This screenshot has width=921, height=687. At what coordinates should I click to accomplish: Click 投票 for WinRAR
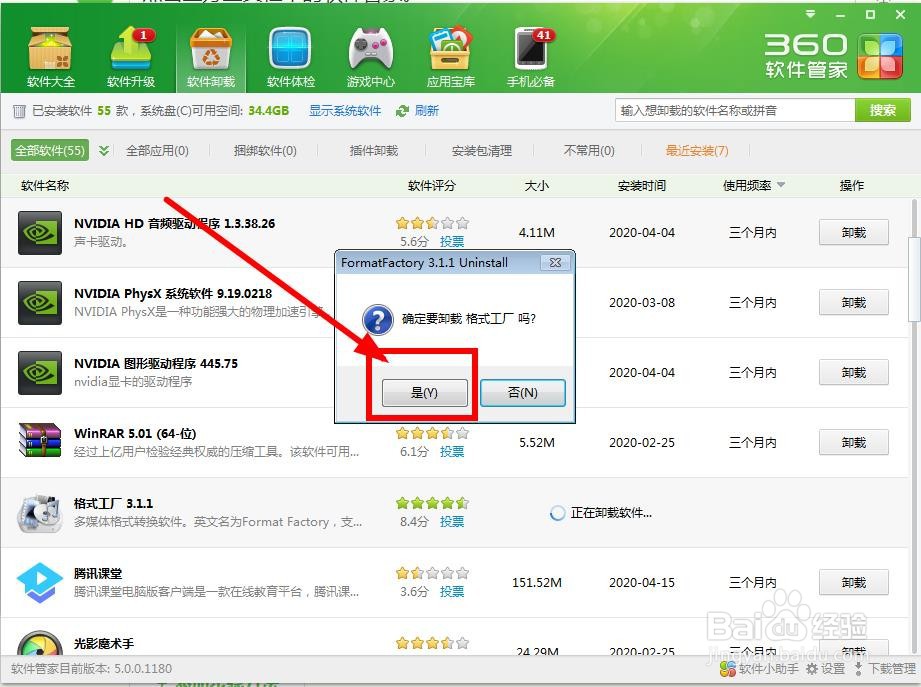[x=452, y=452]
